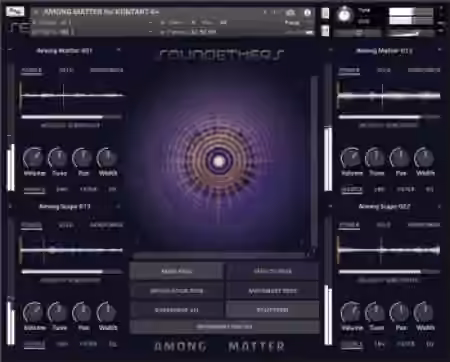Open the Among Scape 011 sound selector

pos(64,207)
